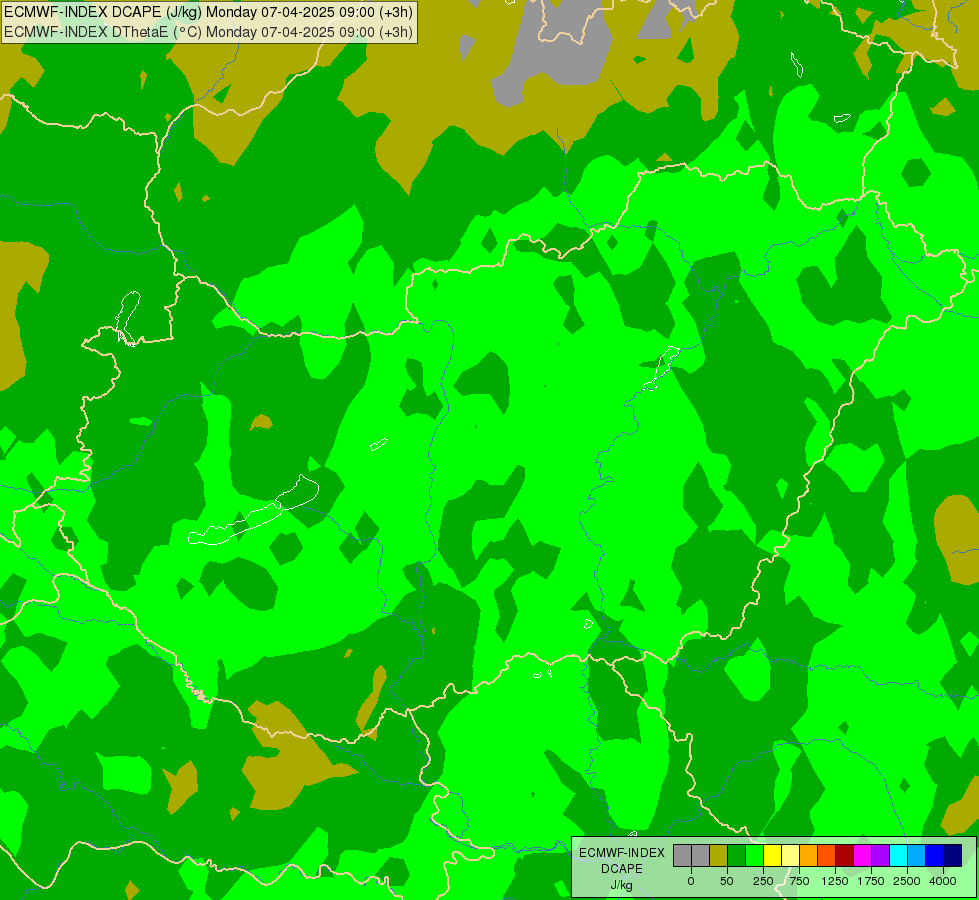Click the legend value label 250

click(x=763, y=881)
